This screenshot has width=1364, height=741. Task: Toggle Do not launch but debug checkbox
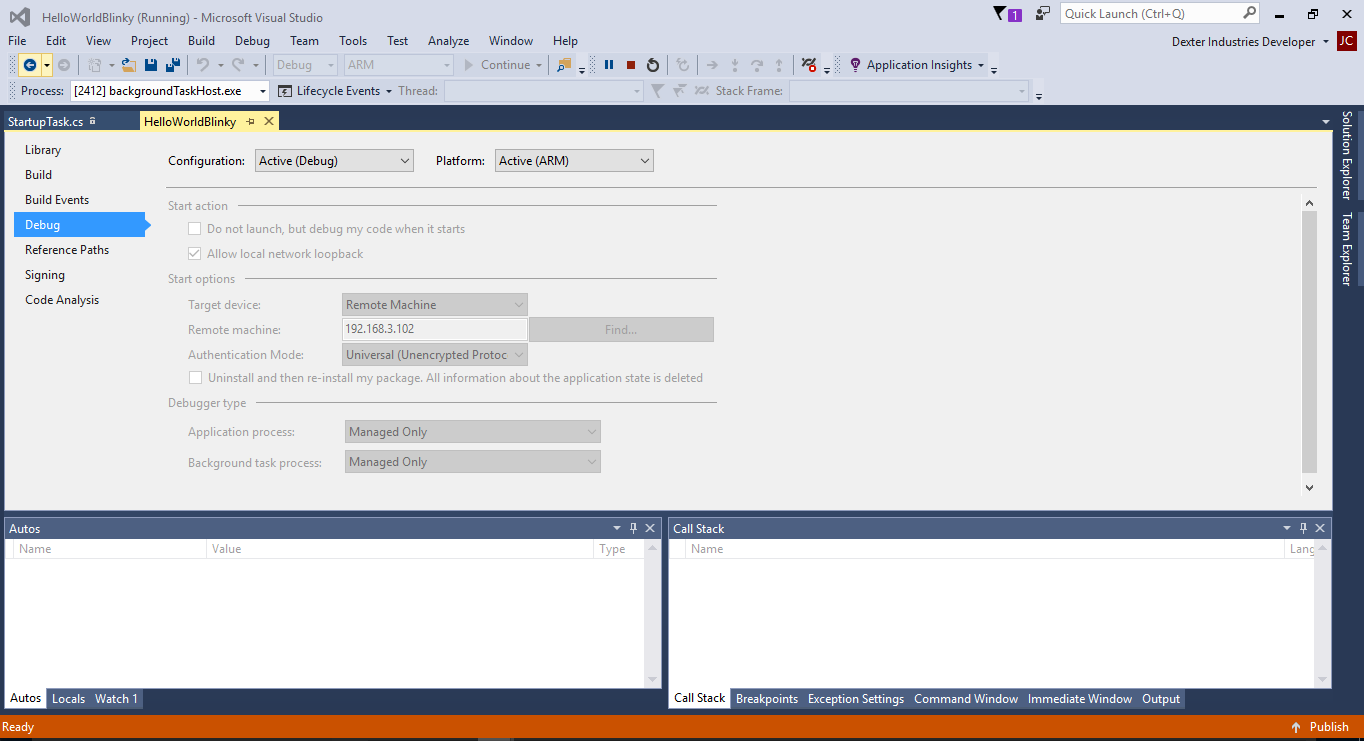[x=195, y=229]
